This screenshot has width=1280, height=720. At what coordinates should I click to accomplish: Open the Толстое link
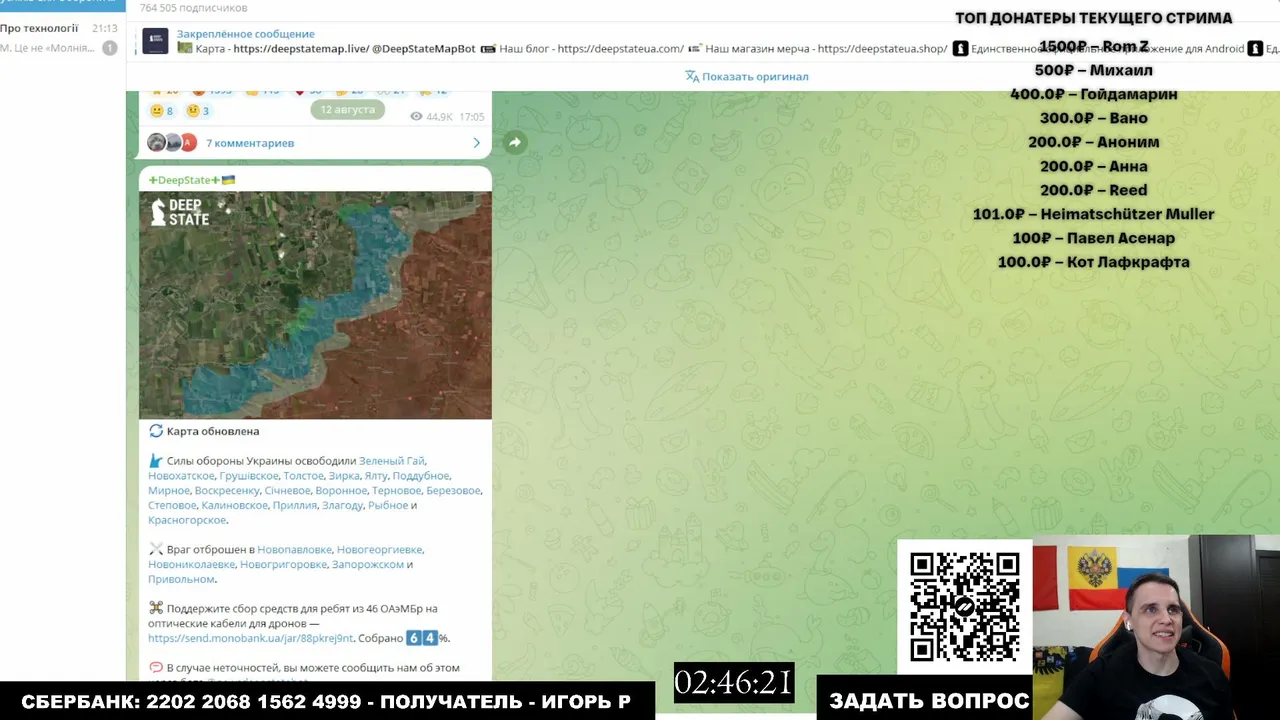pyautogui.click(x=303, y=476)
